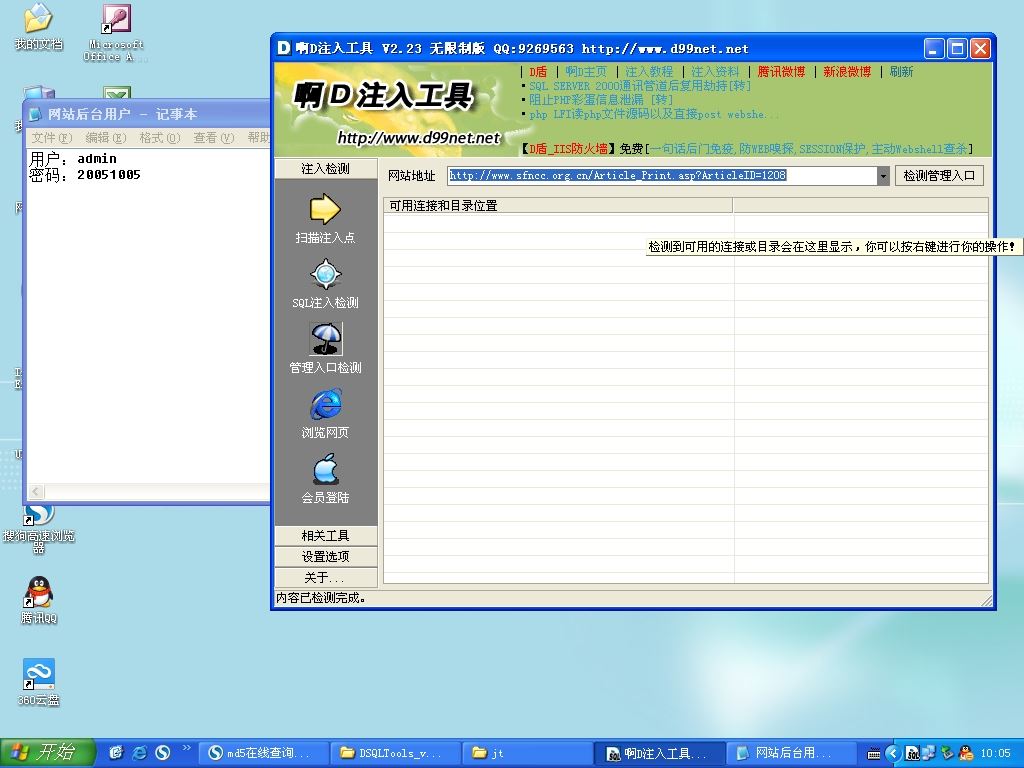
Task: Click the http://www.d99net.net banner logo text
Action: point(419,138)
